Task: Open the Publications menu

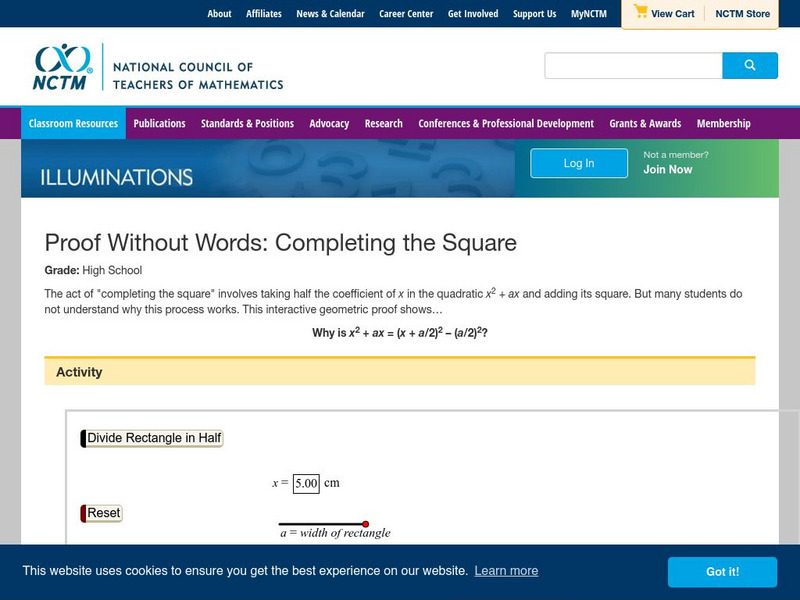Action: pos(159,124)
